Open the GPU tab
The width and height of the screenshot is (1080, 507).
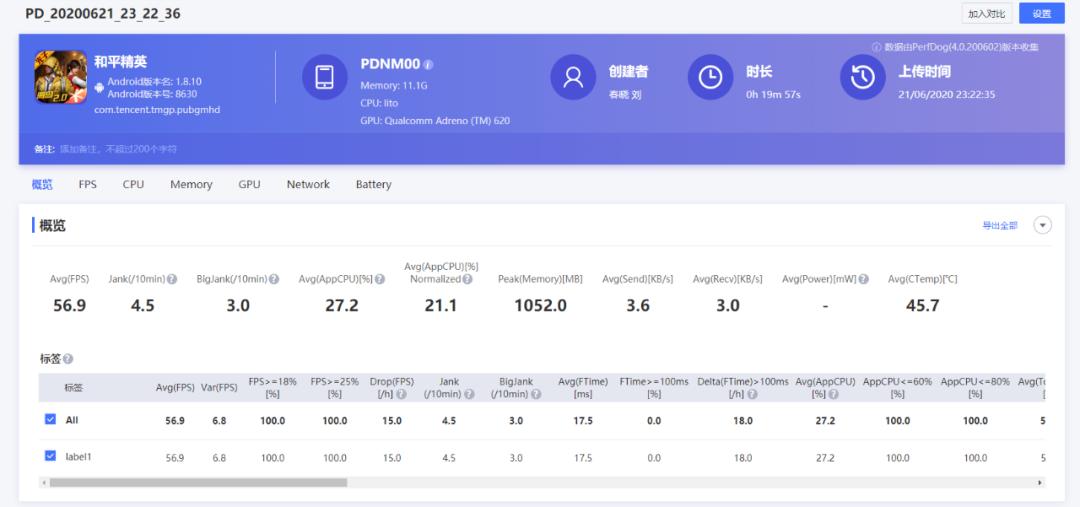(249, 184)
